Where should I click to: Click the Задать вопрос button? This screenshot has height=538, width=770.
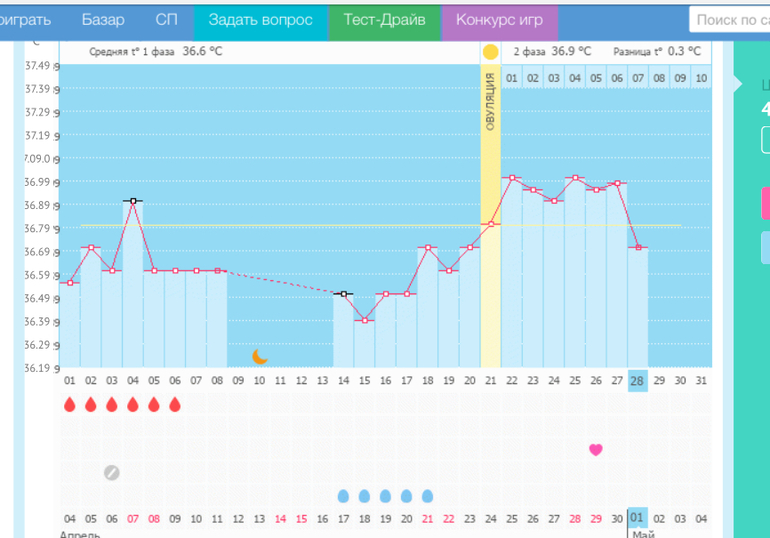click(x=260, y=20)
